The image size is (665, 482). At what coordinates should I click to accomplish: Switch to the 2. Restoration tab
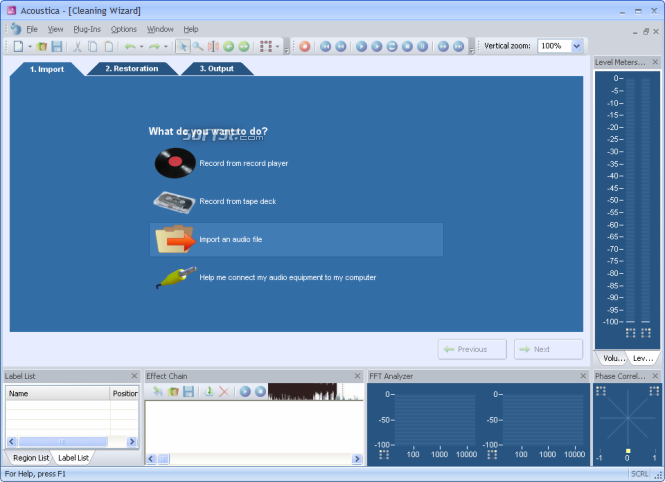pos(131,69)
